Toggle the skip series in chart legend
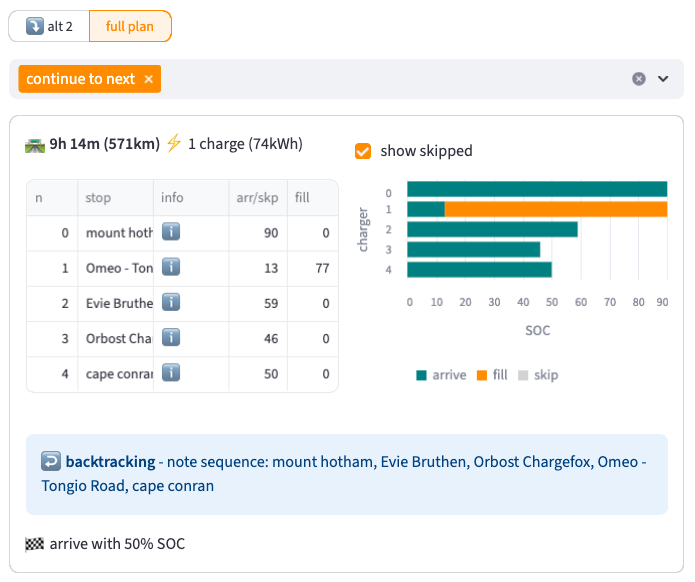The width and height of the screenshot is (695, 582). tap(538, 375)
